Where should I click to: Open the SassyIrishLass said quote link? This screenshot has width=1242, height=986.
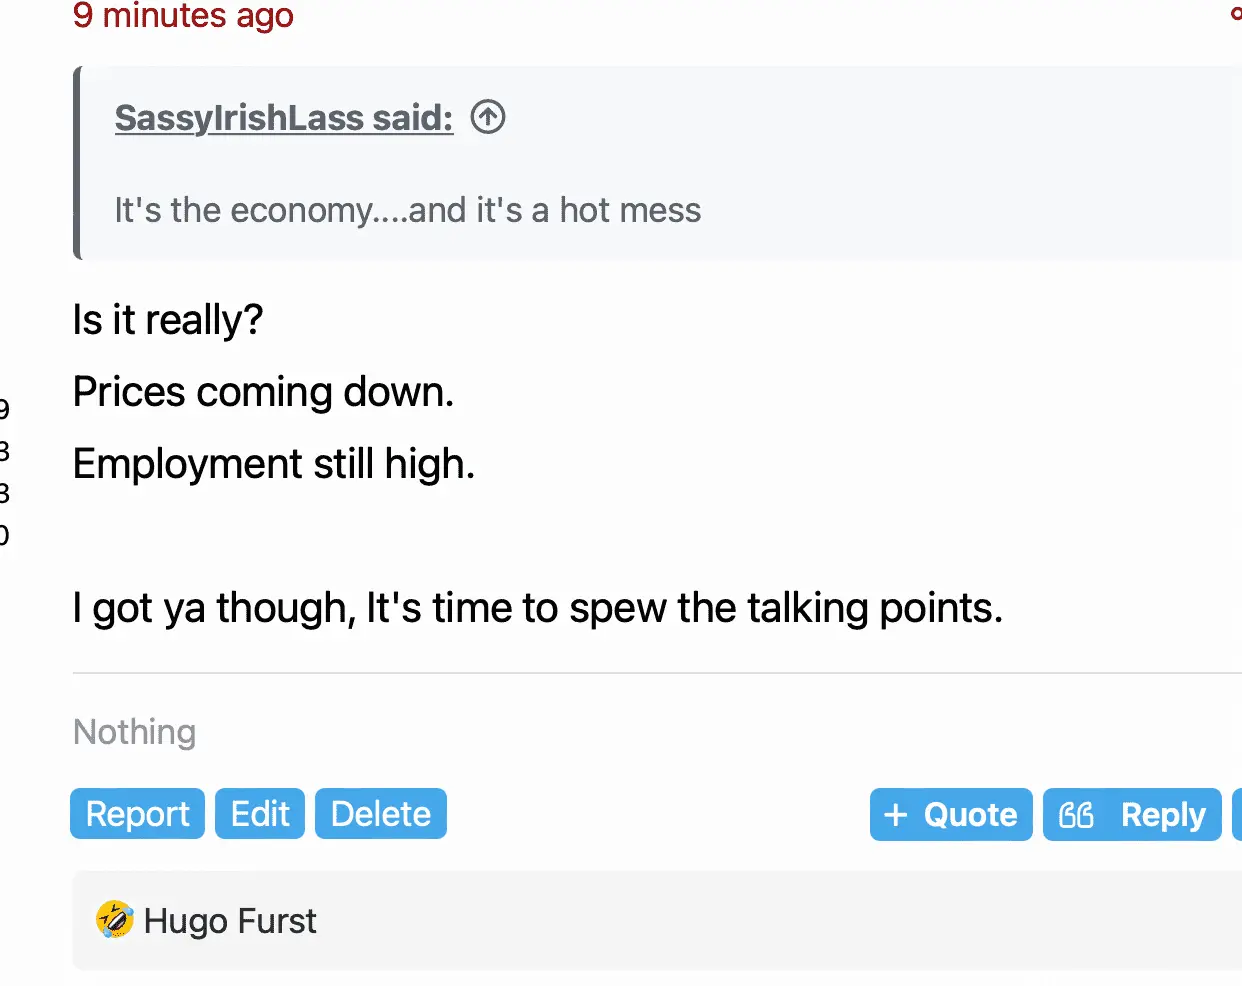284,118
